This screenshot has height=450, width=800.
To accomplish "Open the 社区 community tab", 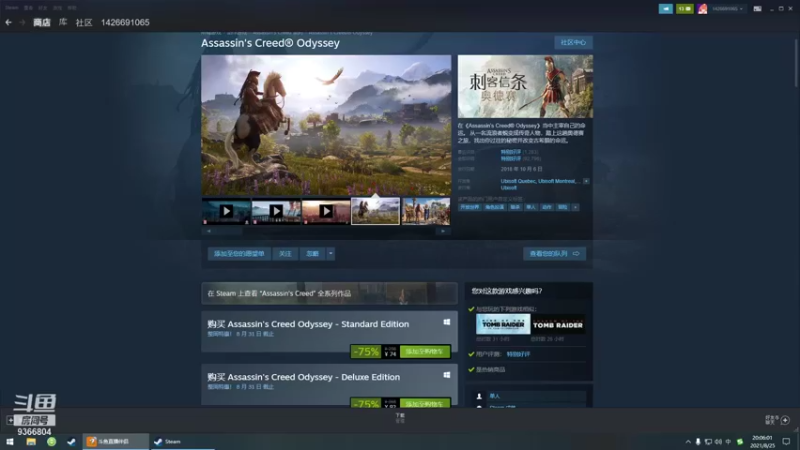I will pos(84,22).
